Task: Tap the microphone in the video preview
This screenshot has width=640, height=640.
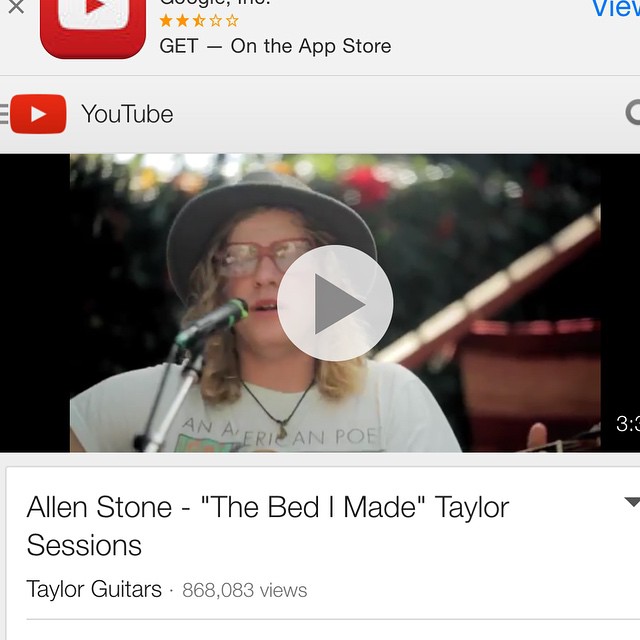Action: (x=212, y=322)
